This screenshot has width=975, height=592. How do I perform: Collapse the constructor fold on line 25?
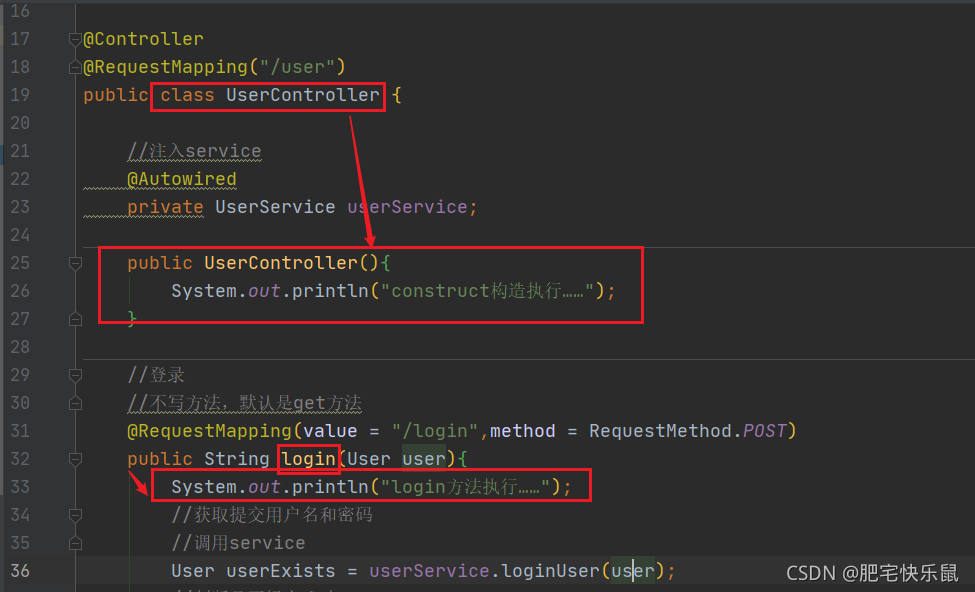click(75, 264)
